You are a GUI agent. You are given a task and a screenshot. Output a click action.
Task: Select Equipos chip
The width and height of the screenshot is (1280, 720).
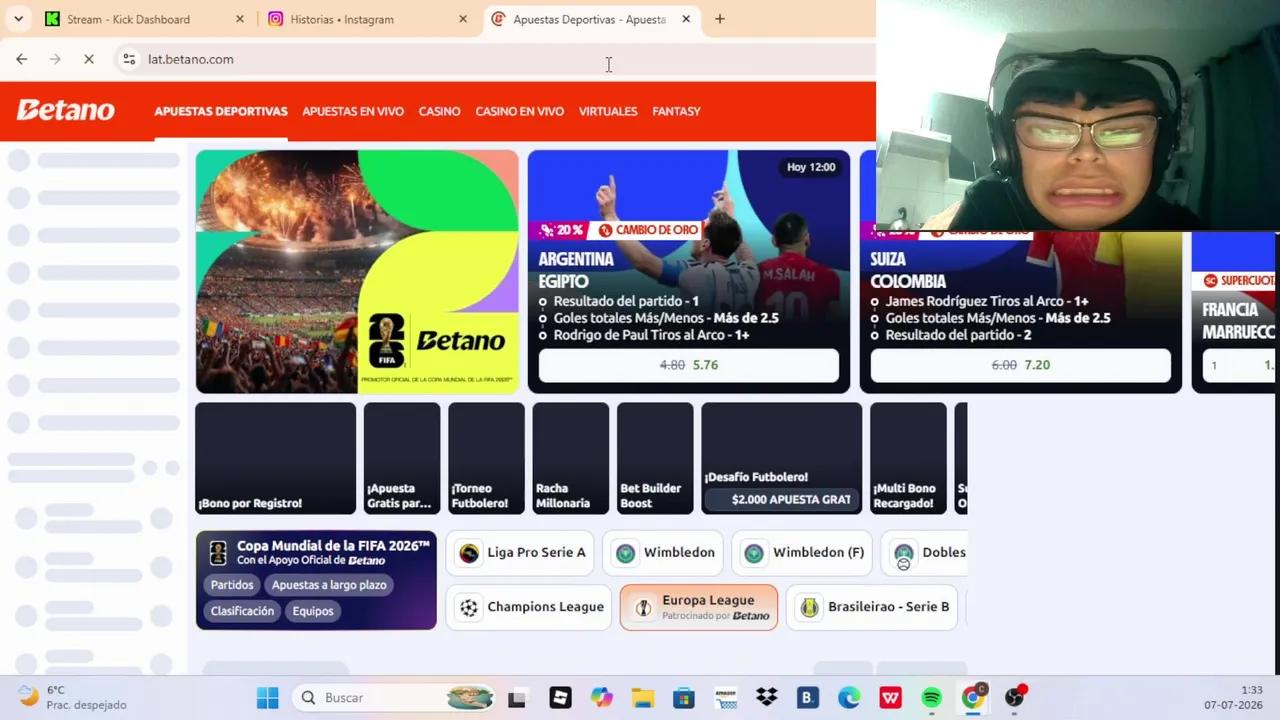tap(313, 611)
